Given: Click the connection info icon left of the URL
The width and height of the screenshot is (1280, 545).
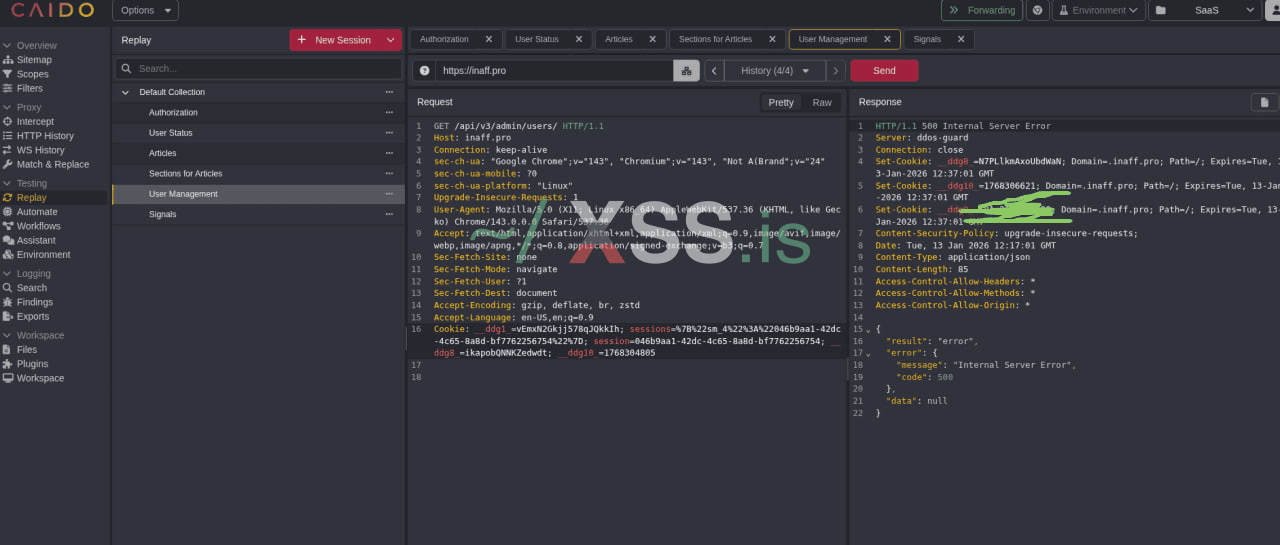Looking at the screenshot, I should 424,71.
